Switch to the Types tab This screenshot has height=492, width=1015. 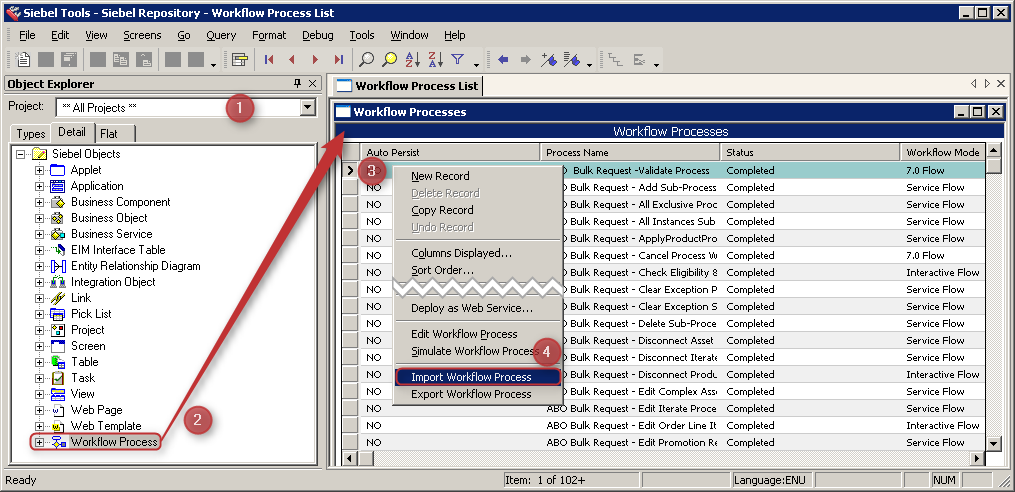[31, 133]
